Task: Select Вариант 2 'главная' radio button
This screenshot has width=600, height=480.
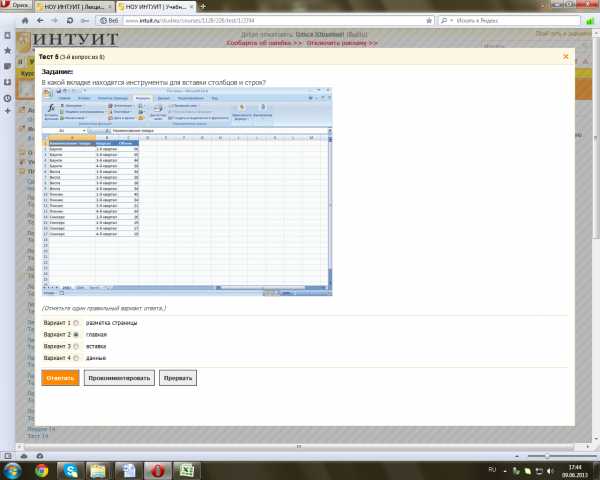Action: coord(76,335)
